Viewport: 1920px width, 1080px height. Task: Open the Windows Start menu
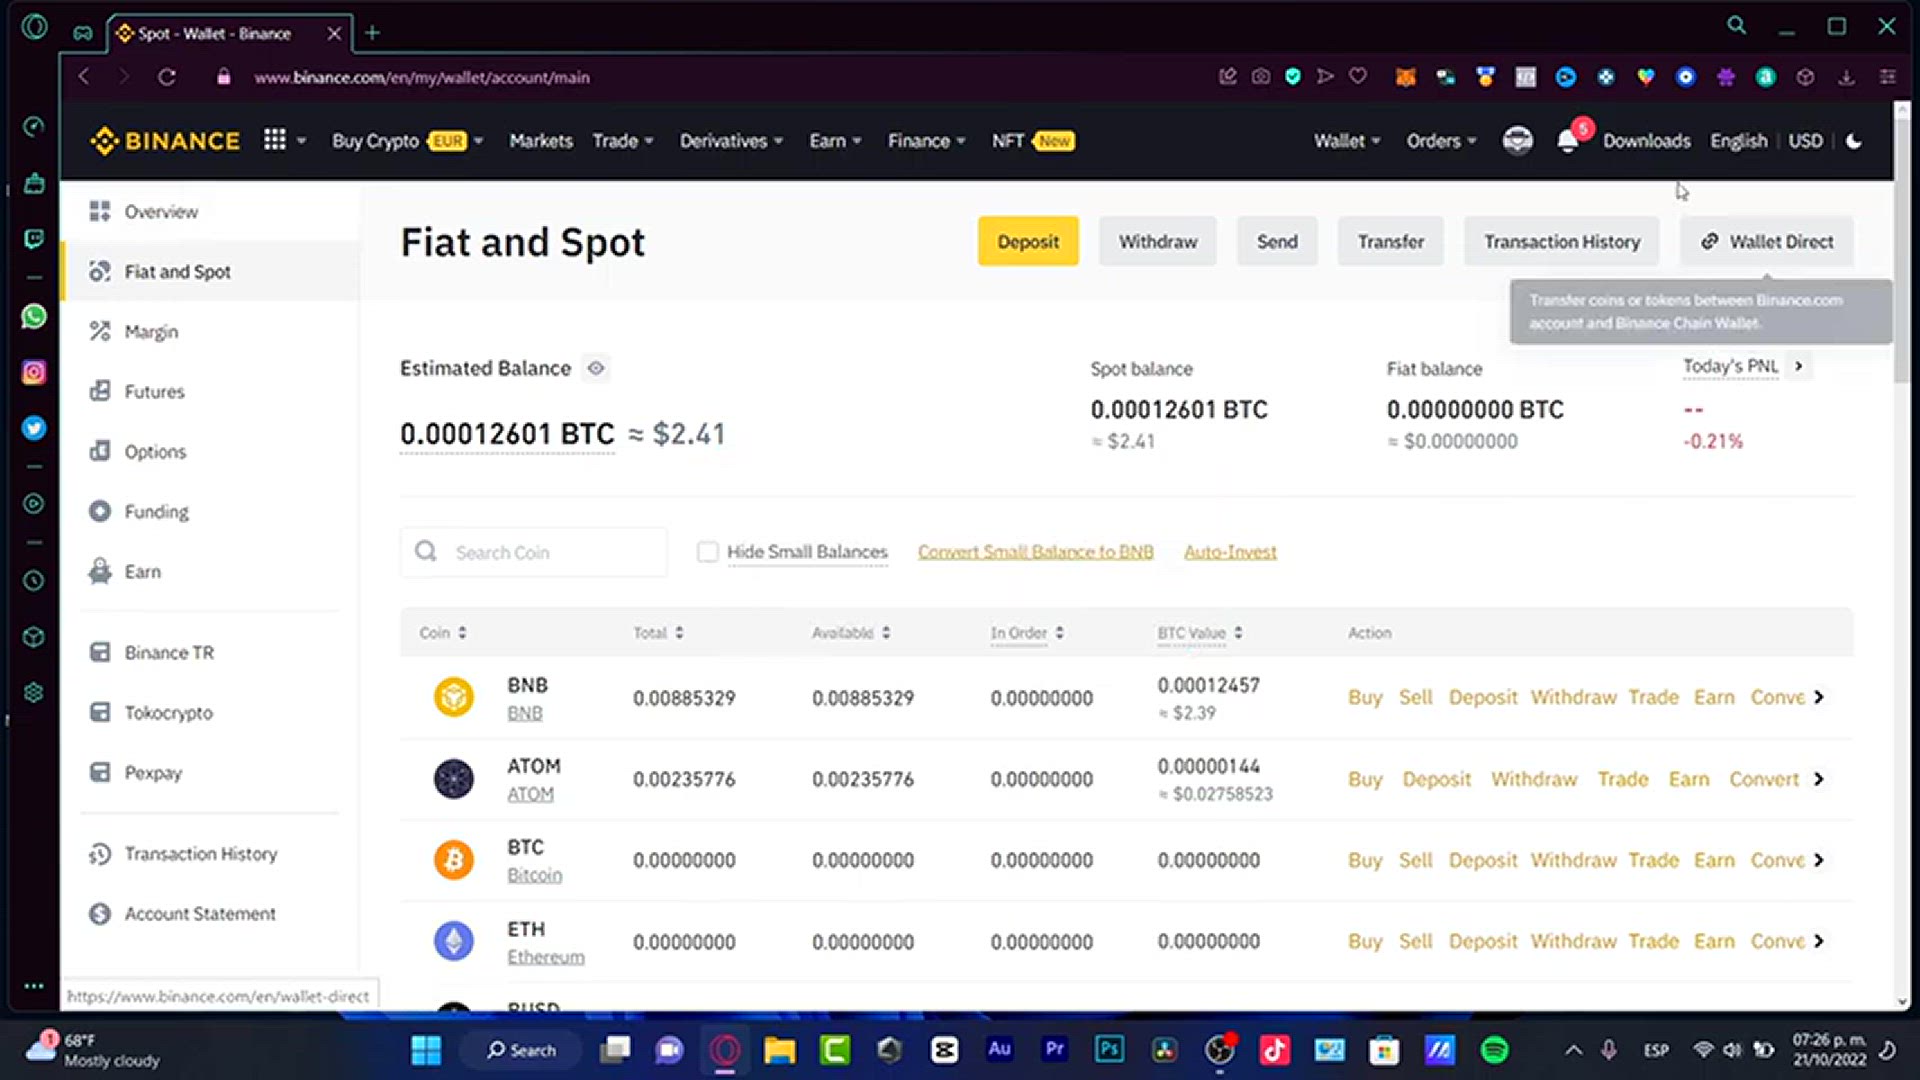click(426, 1050)
